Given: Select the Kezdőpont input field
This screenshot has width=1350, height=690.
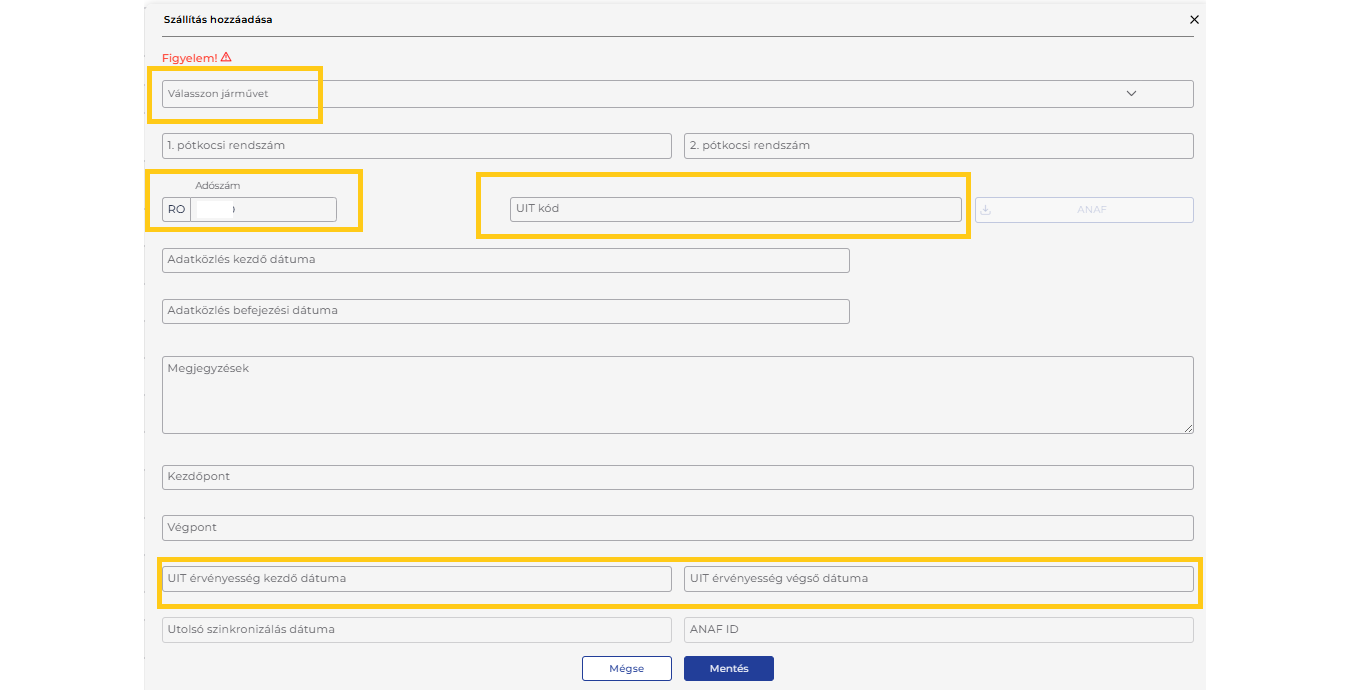Looking at the screenshot, I should point(677,477).
